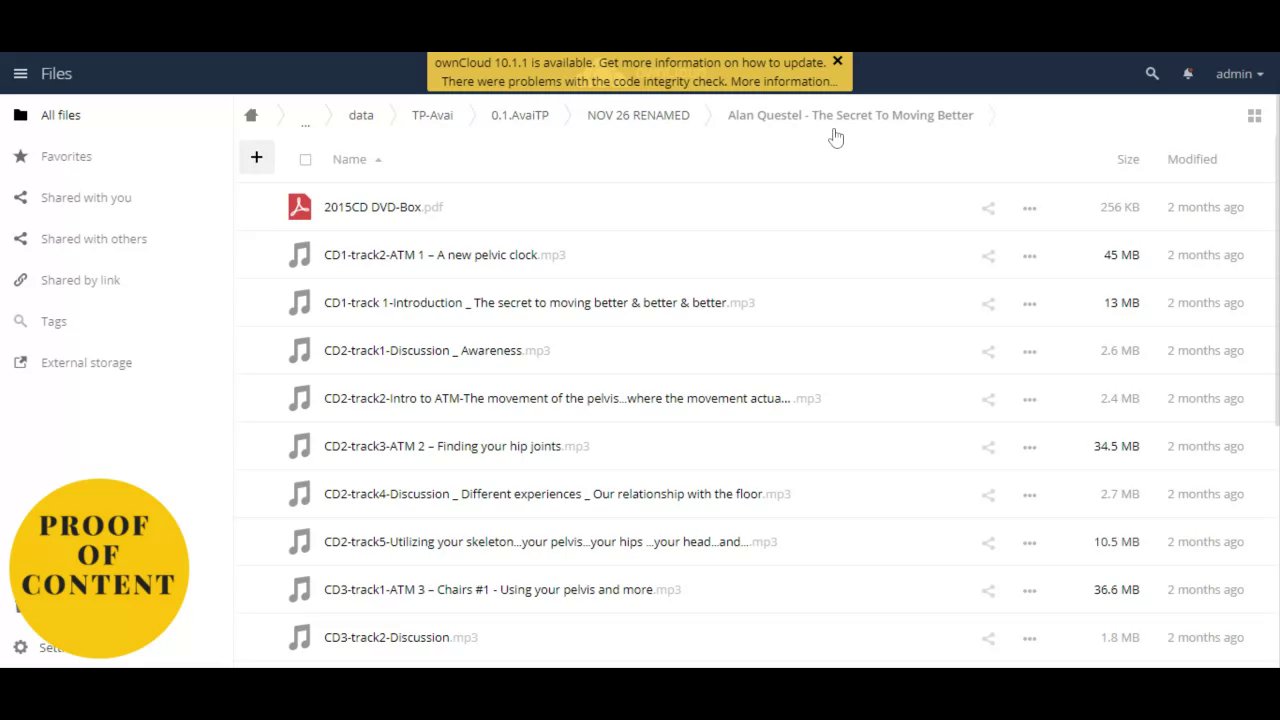
Task: Open CD3-track1-ATM 3 Chairs #1 file
Action: point(502,589)
